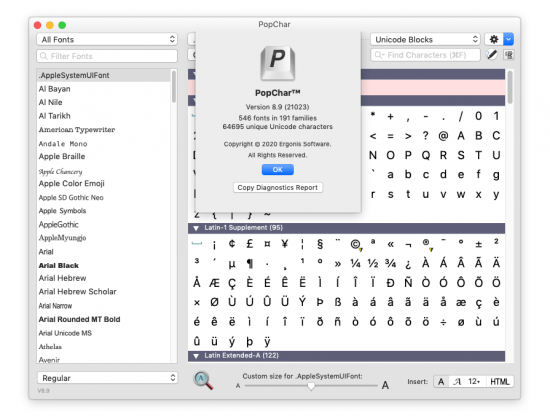Click the custom size slider handle
Viewport: 550px width, 416px height.
point(311,386)
